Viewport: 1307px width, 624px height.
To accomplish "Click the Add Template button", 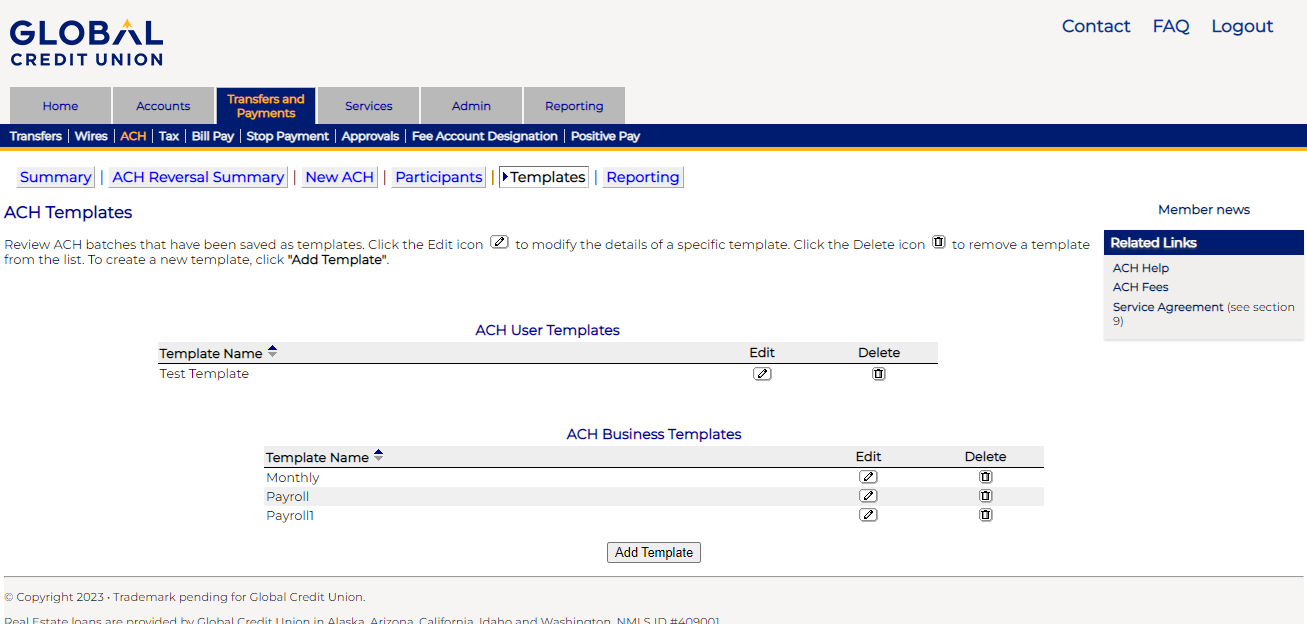I will point(654,552).
